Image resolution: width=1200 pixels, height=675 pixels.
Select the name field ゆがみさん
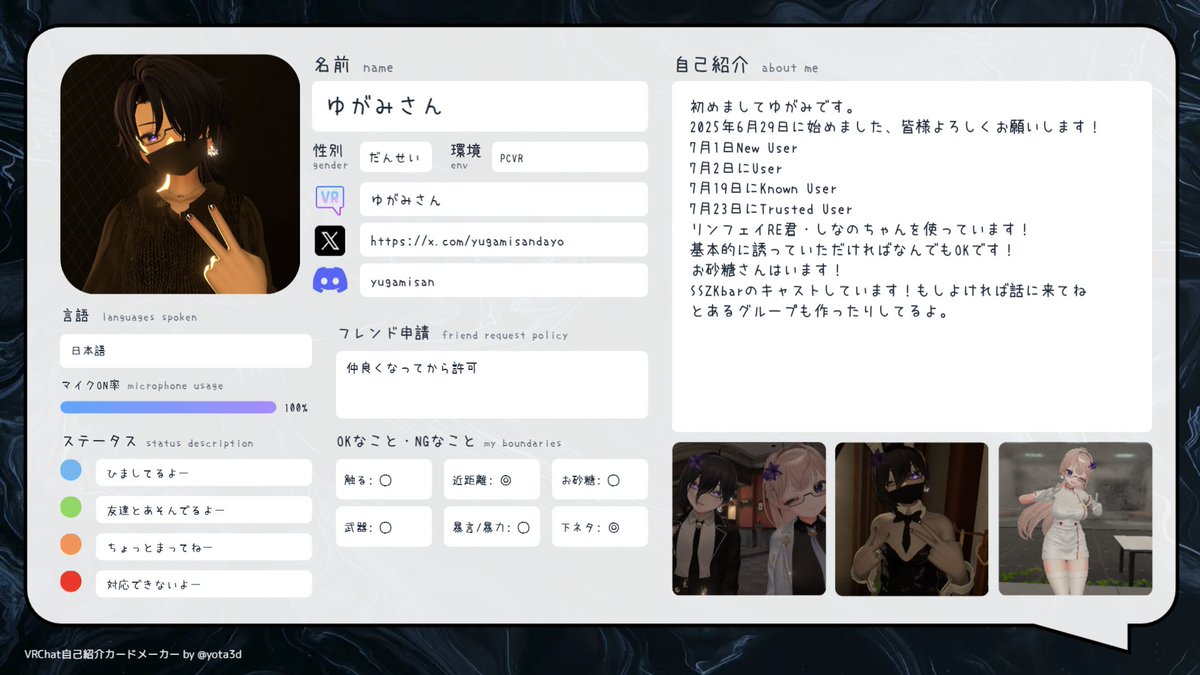480,106
